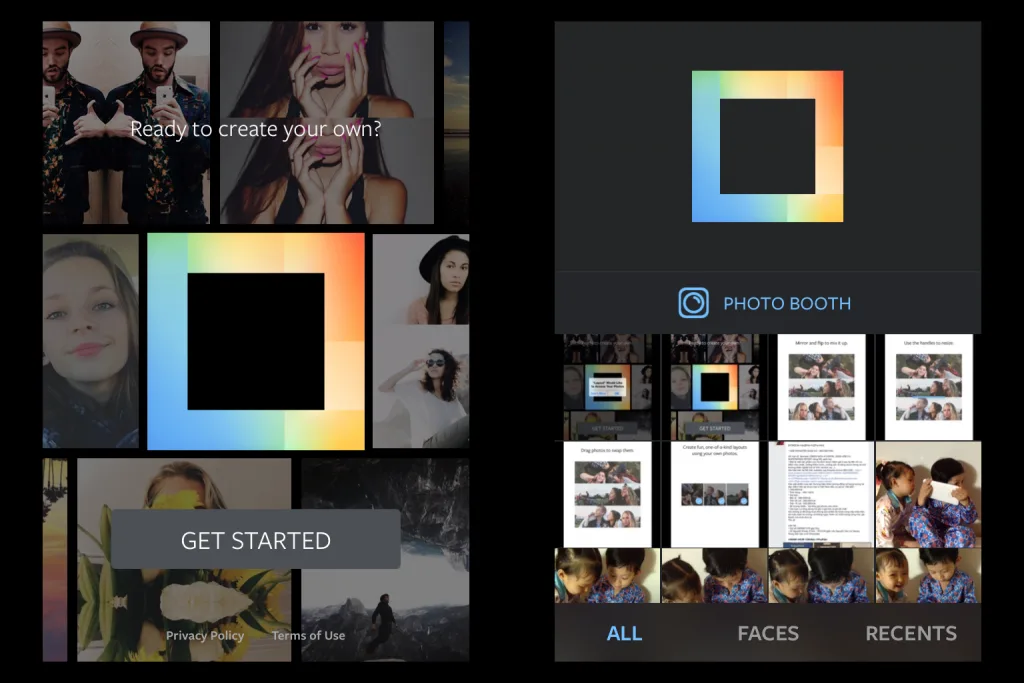
Task: Tap the mountain hiker landscape photo
Action: [x=385, y=560]
